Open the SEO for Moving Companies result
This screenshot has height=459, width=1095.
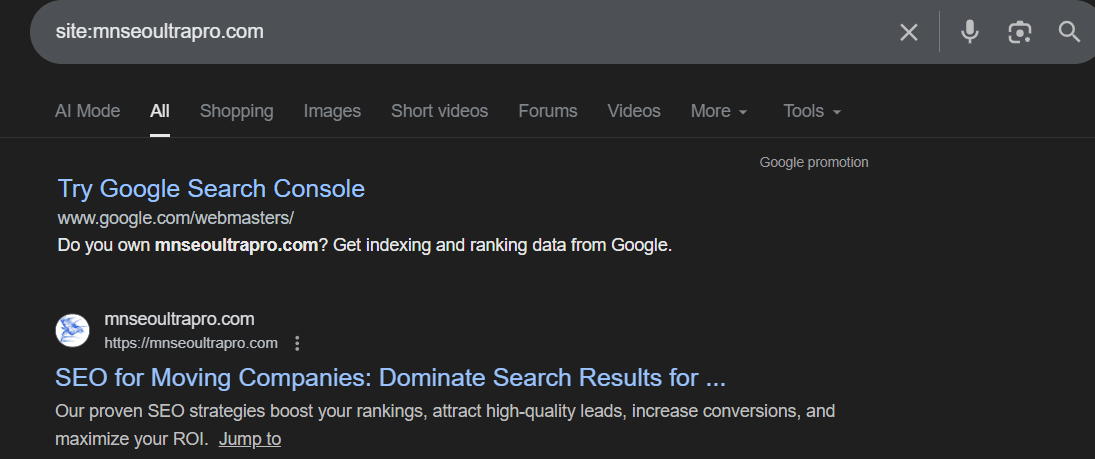tap(390, 378)
